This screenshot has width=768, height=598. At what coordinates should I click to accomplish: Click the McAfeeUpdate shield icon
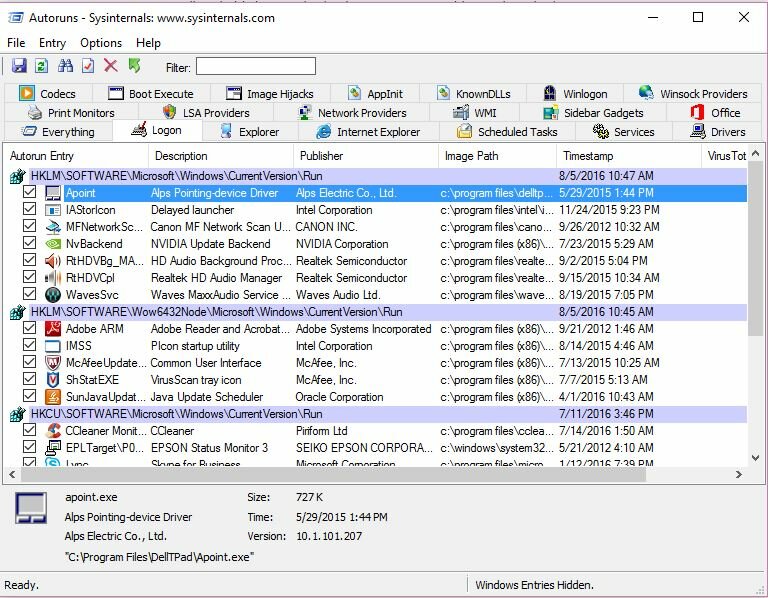[x=53, y=363]
